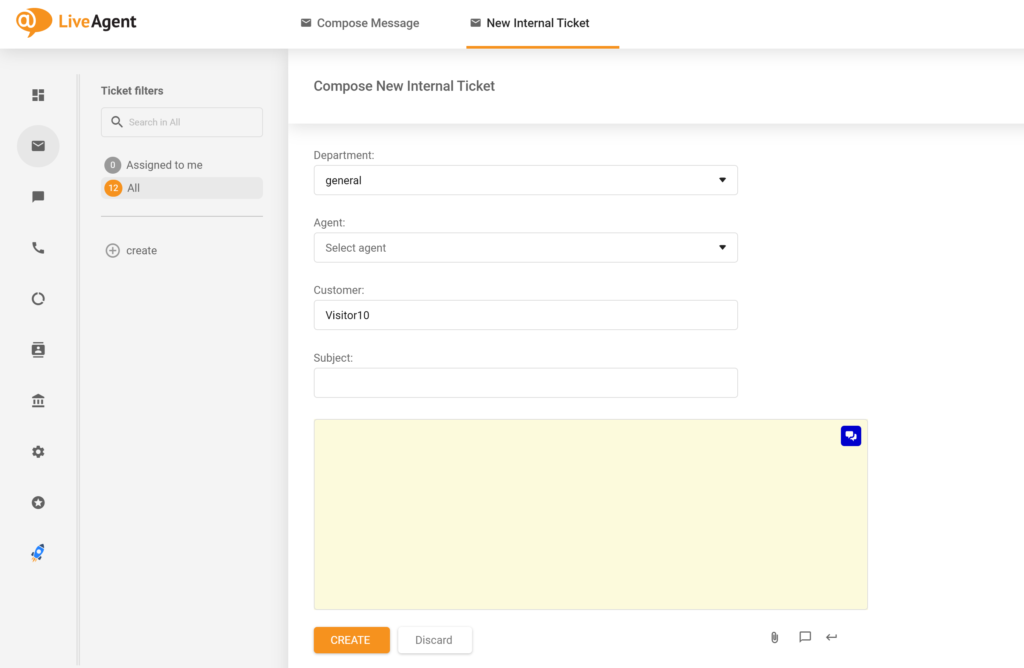Open Contacts via the address book sidebar icon
The width and height of the screenshot is (1024, 668).
[38, 349]
